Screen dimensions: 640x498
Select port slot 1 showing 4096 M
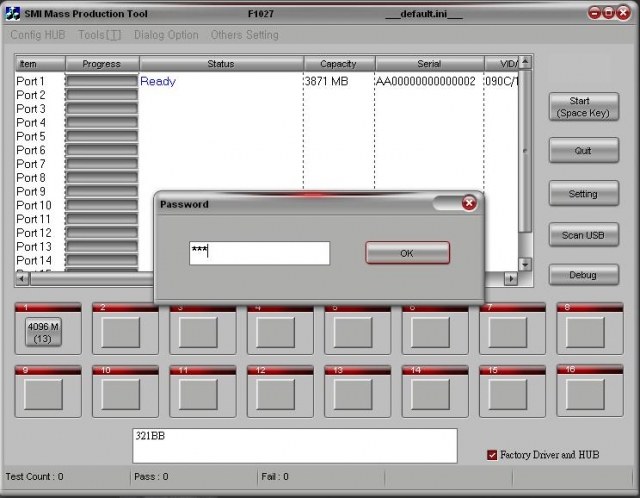click(43, 332)
